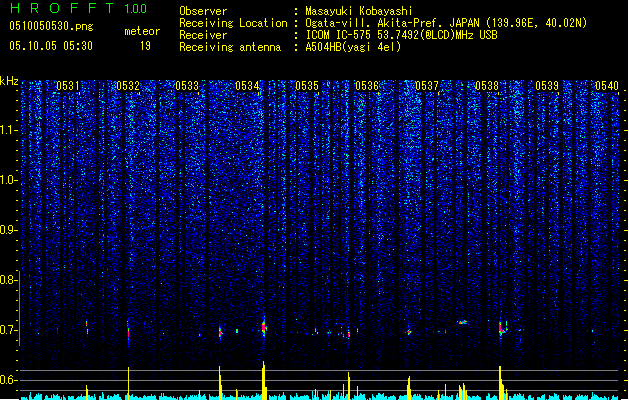Screen dimensions: 629x400
Task: Click the meteor echo just after 0538
Action: coord(502,329)
